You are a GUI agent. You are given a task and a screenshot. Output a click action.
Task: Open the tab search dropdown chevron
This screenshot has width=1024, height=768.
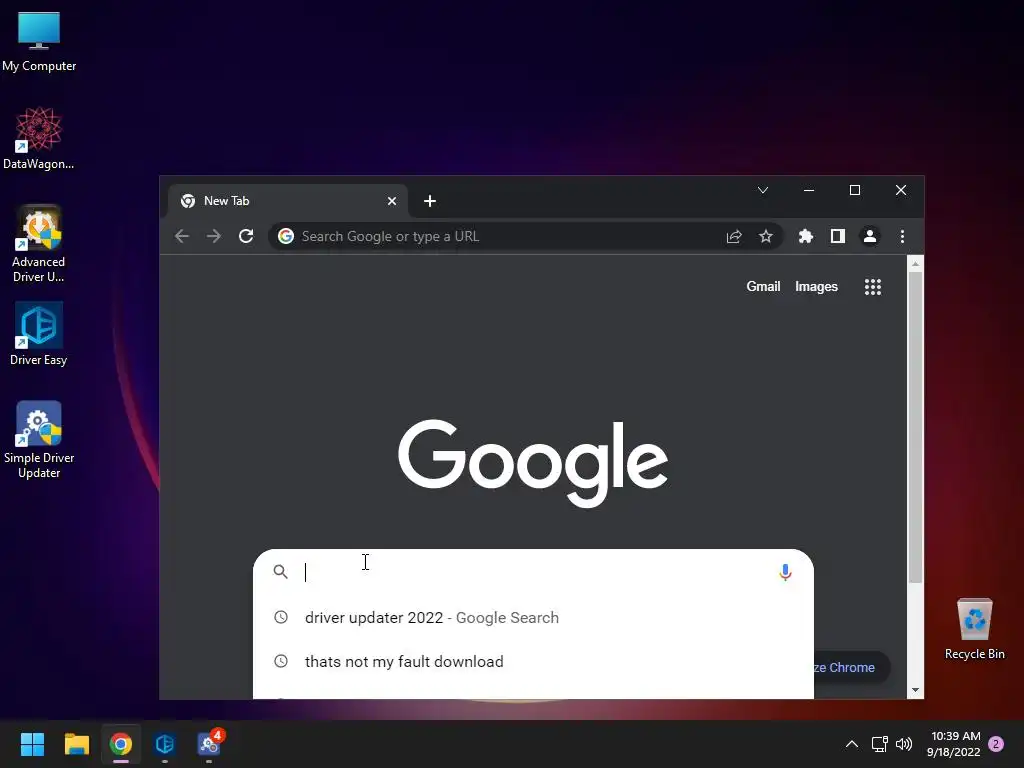[x=763, y=190]
